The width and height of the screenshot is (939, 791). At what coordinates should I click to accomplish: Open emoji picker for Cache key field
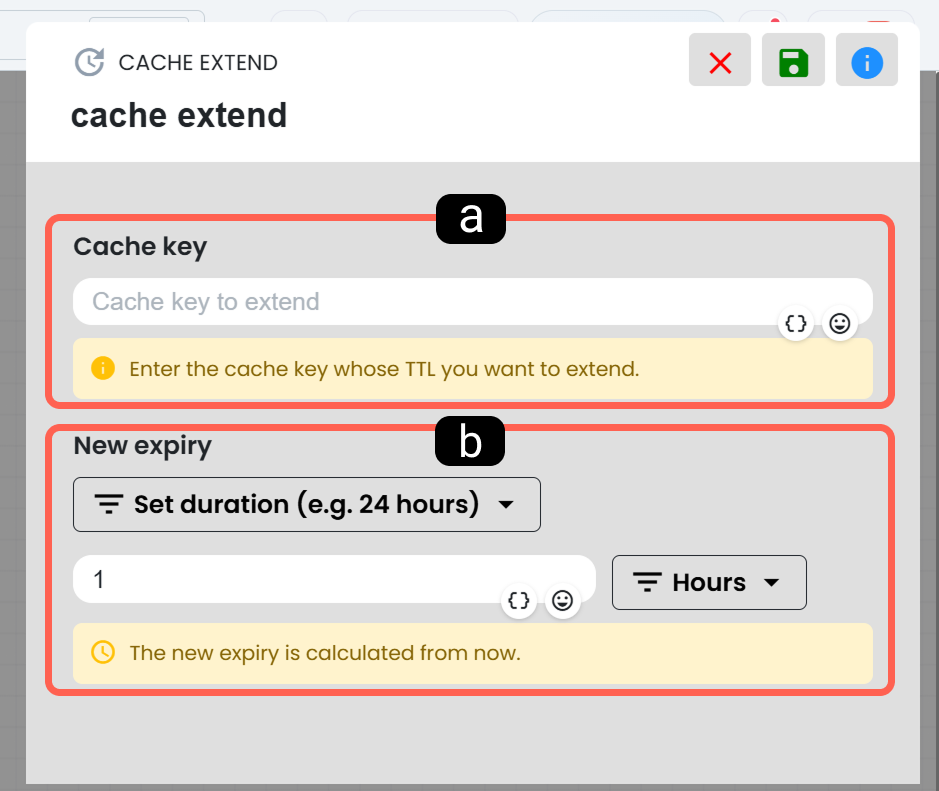(x=840, y=324)
